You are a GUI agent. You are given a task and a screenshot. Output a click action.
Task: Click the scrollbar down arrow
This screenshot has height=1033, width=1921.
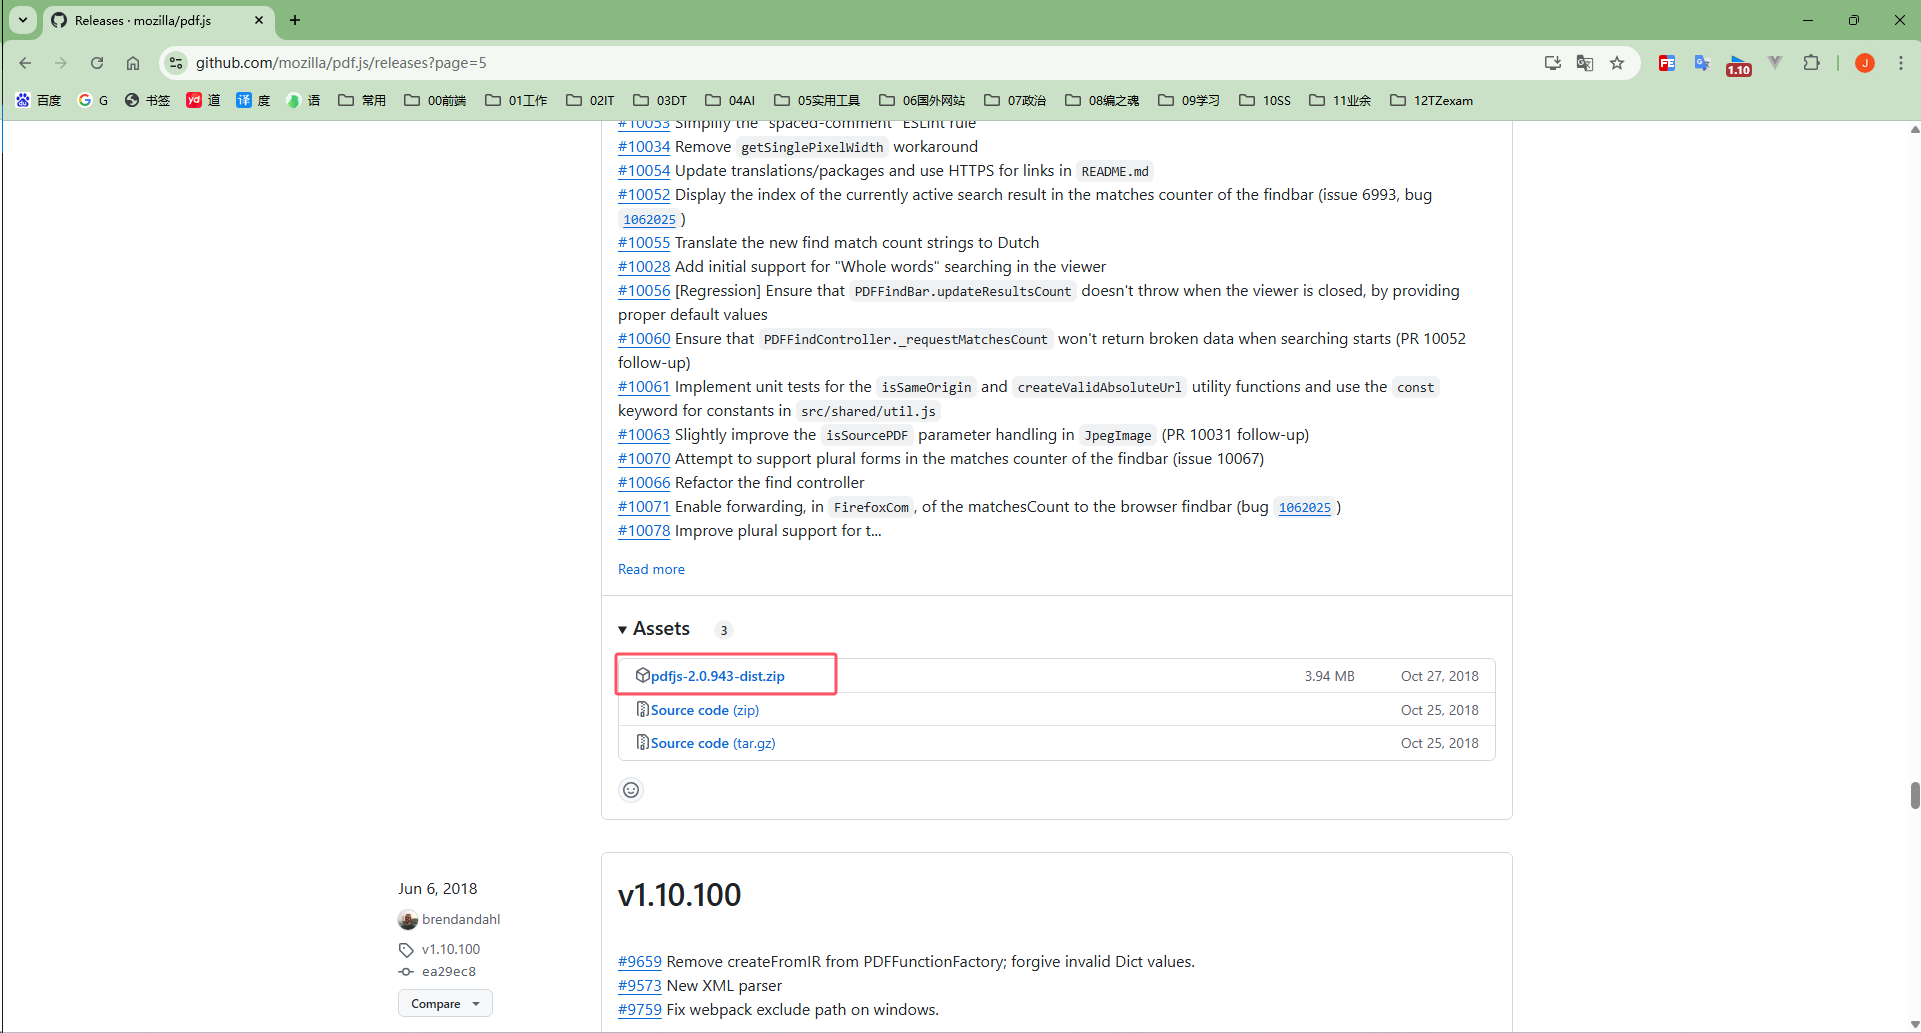(1914, 1025)
